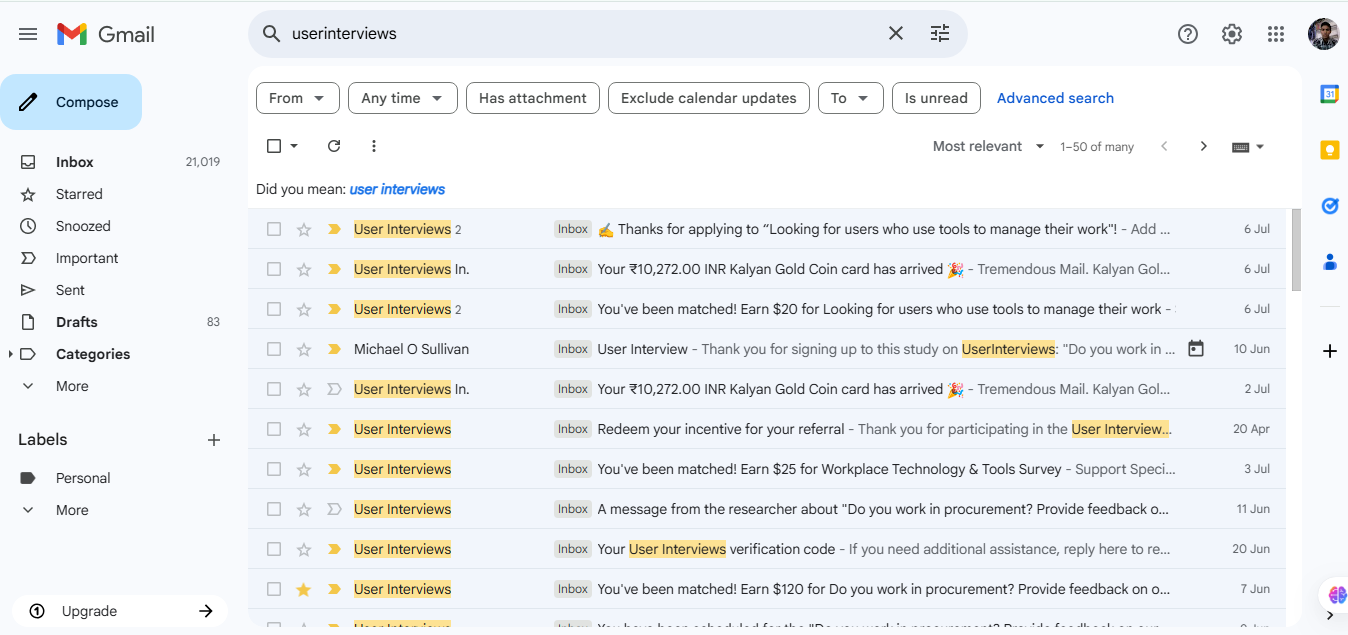Open select-all dropdown arrow
The height and width of the screenshot is (635, 1348).
pos(294,146)
